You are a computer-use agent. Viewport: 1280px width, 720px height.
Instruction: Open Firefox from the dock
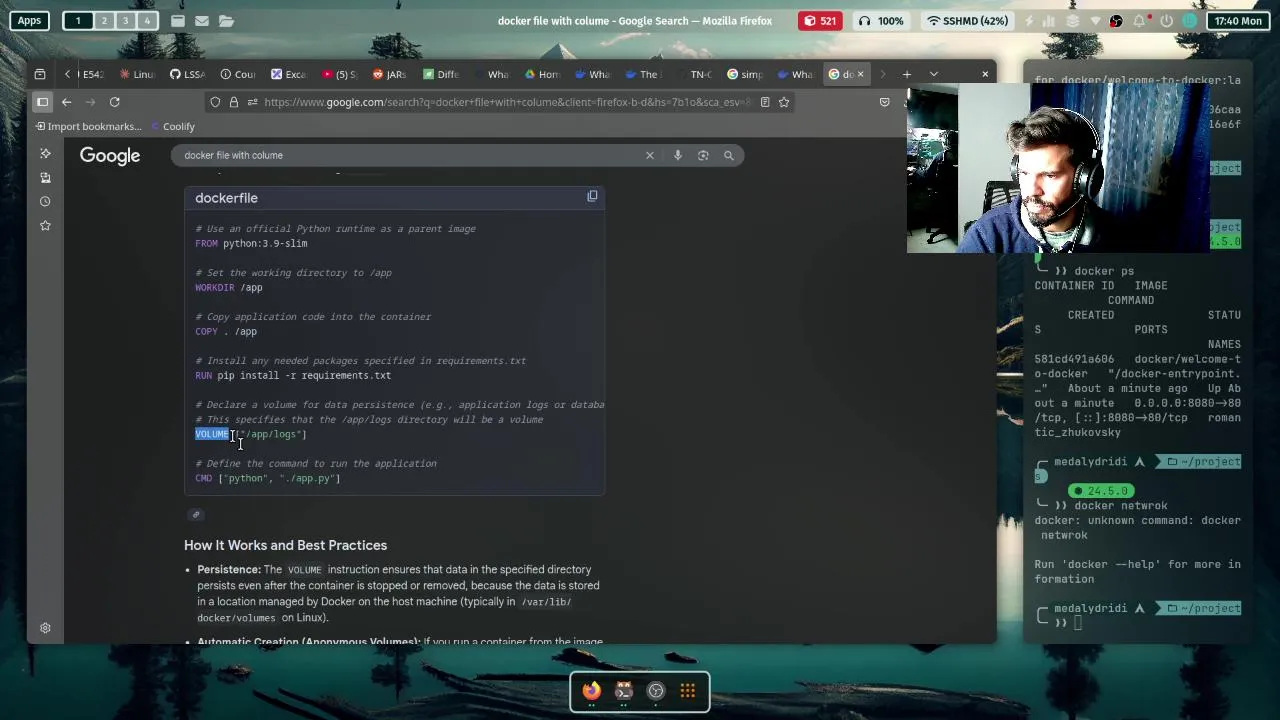coord(592,690)
